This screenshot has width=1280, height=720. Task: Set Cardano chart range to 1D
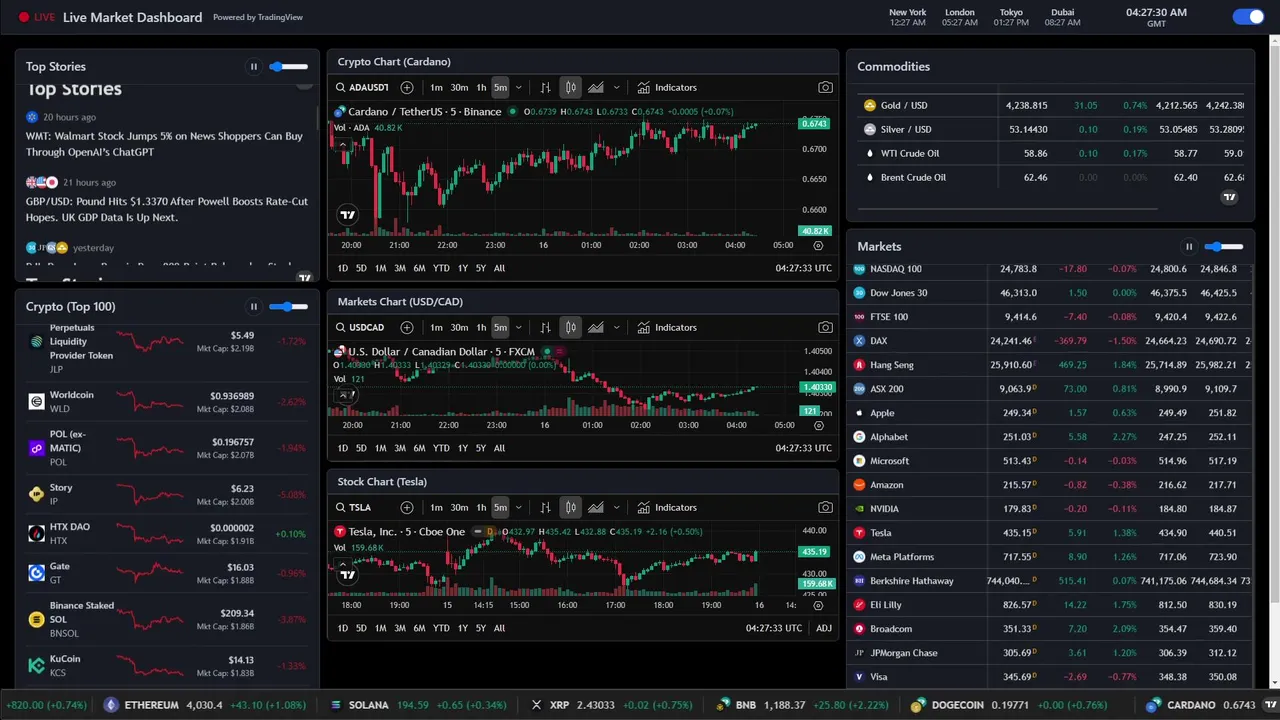click(342, 268)
